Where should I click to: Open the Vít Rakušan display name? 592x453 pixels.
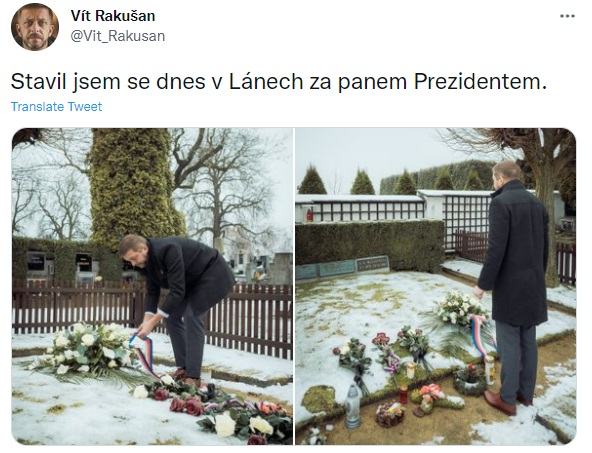(113, 16)
